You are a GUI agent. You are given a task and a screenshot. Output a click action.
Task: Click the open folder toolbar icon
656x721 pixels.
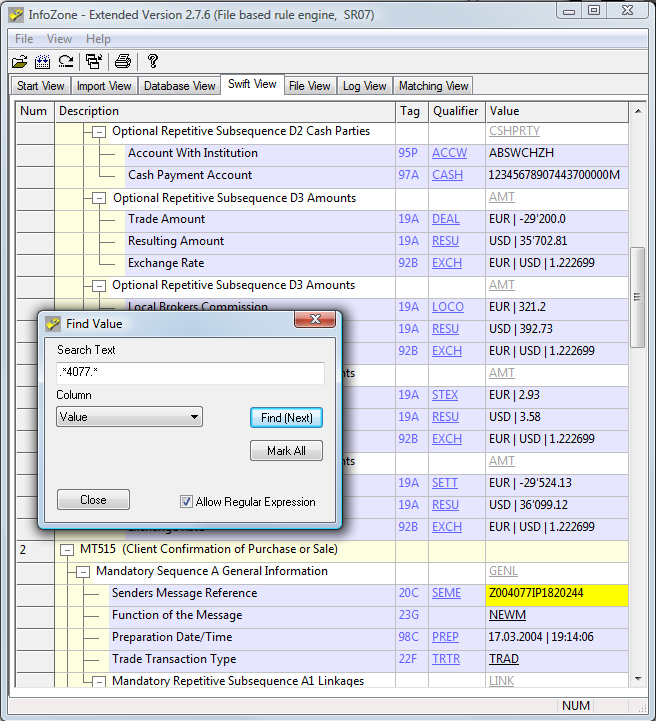pos(19,61)
